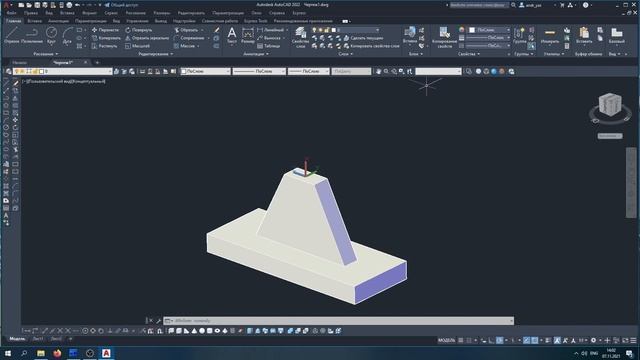
Task: Click the search magnifier in title bar
Action: (513, 5)
